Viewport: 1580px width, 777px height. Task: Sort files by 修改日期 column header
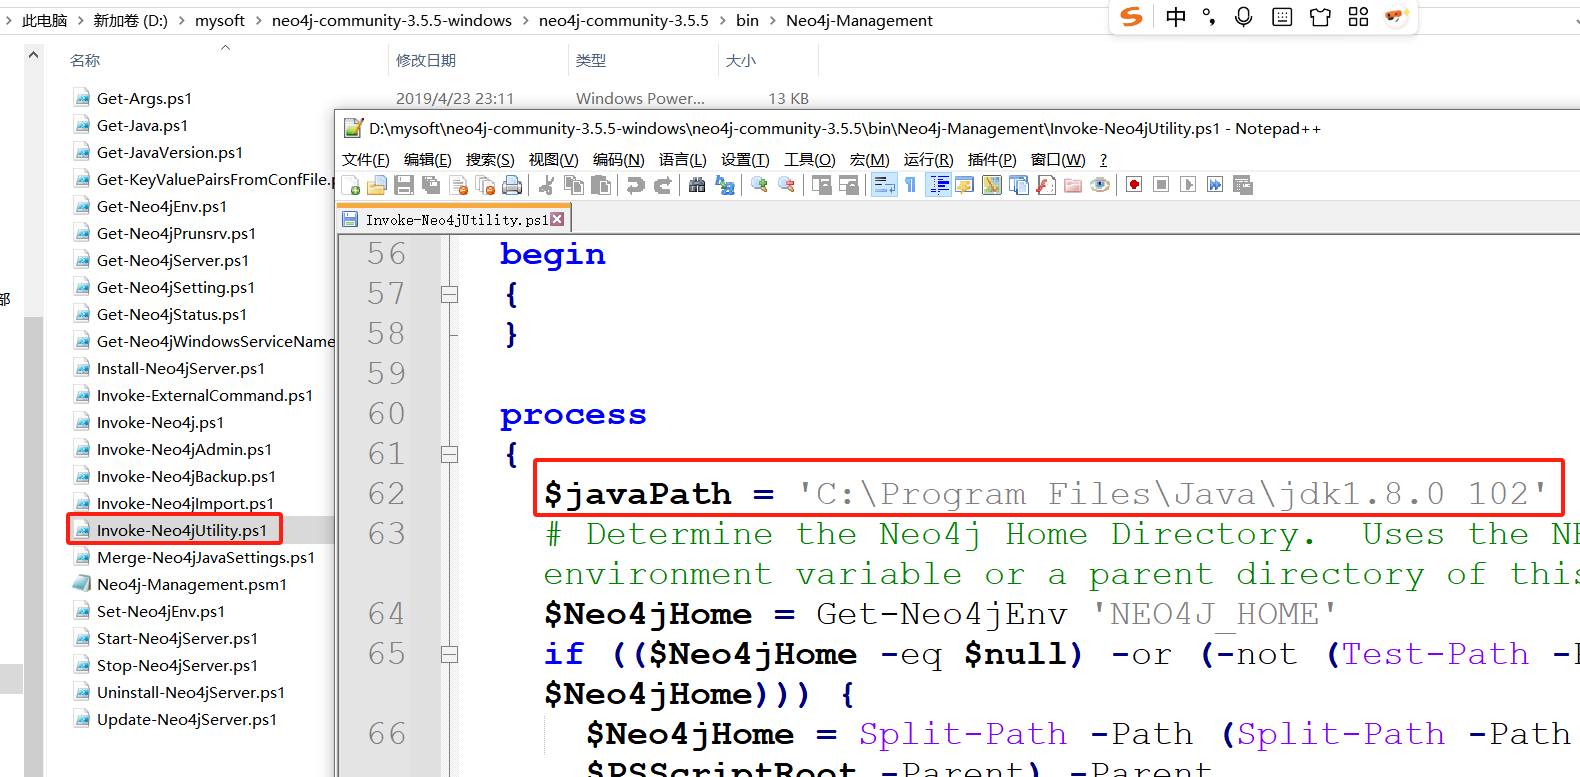478,60
